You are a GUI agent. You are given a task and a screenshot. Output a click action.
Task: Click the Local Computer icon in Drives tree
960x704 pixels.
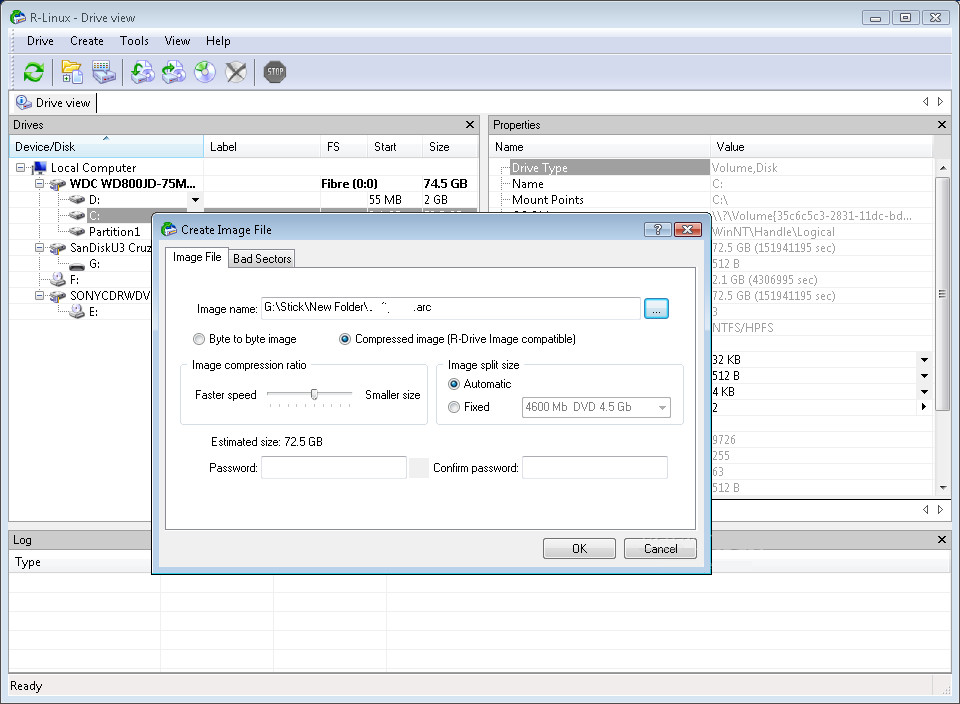coord(40,168)
